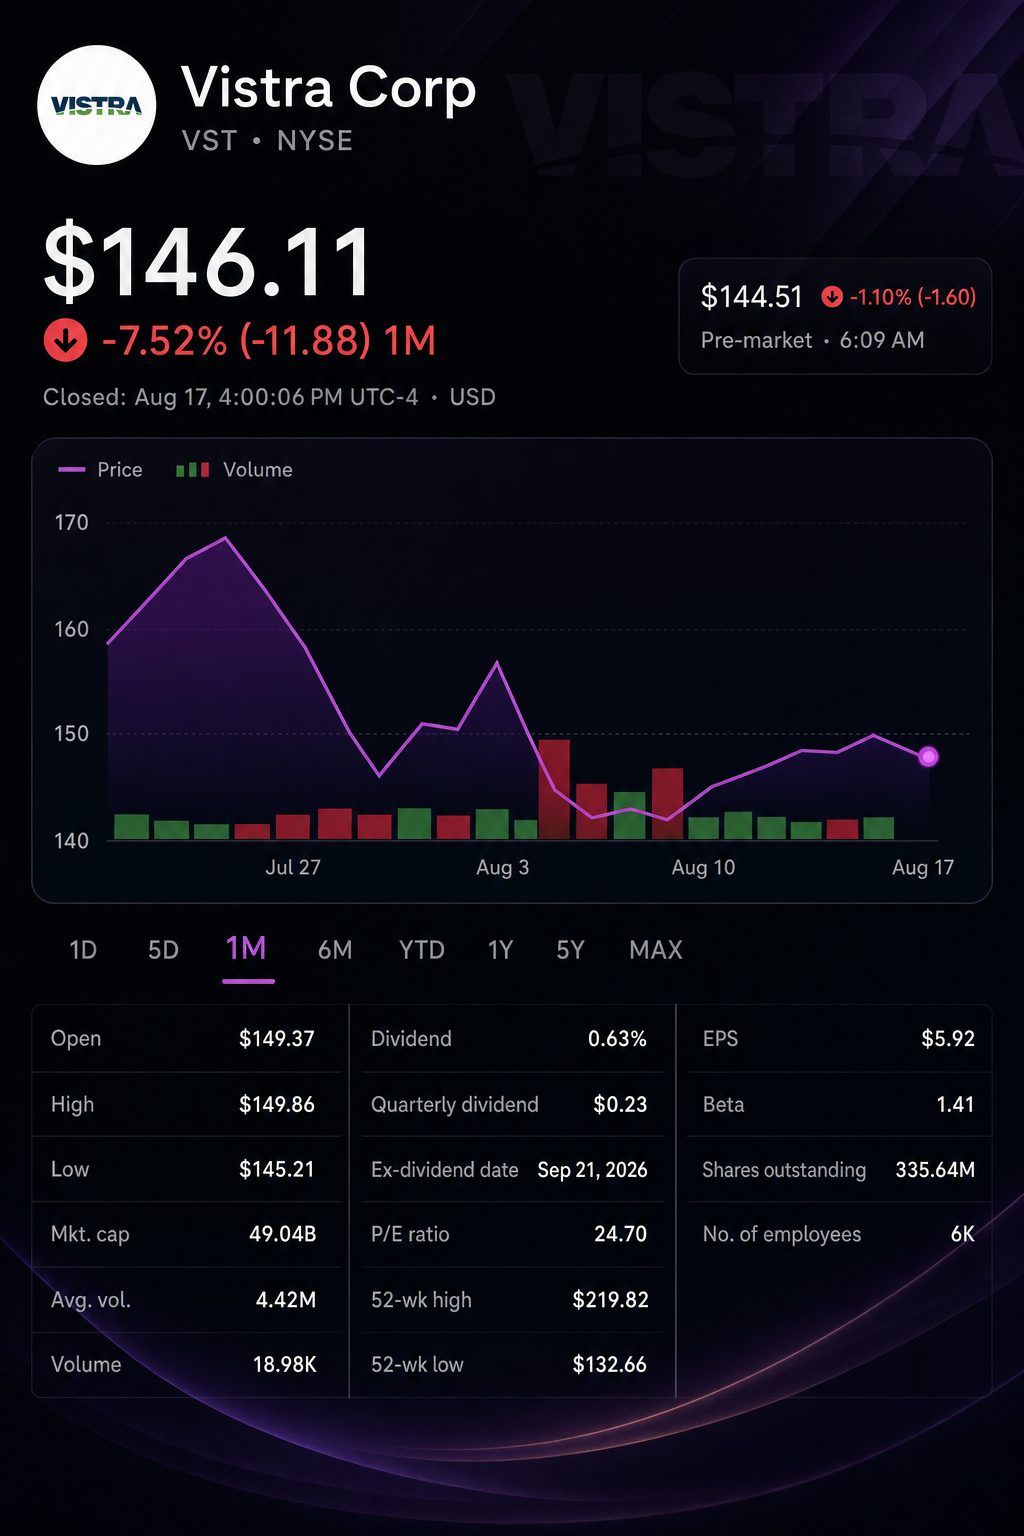Image resolution: width=1024 pixels, height=1536 pixels.
Task: Click the Shares outstanding value 335.64M
Action: (935, 1170)
